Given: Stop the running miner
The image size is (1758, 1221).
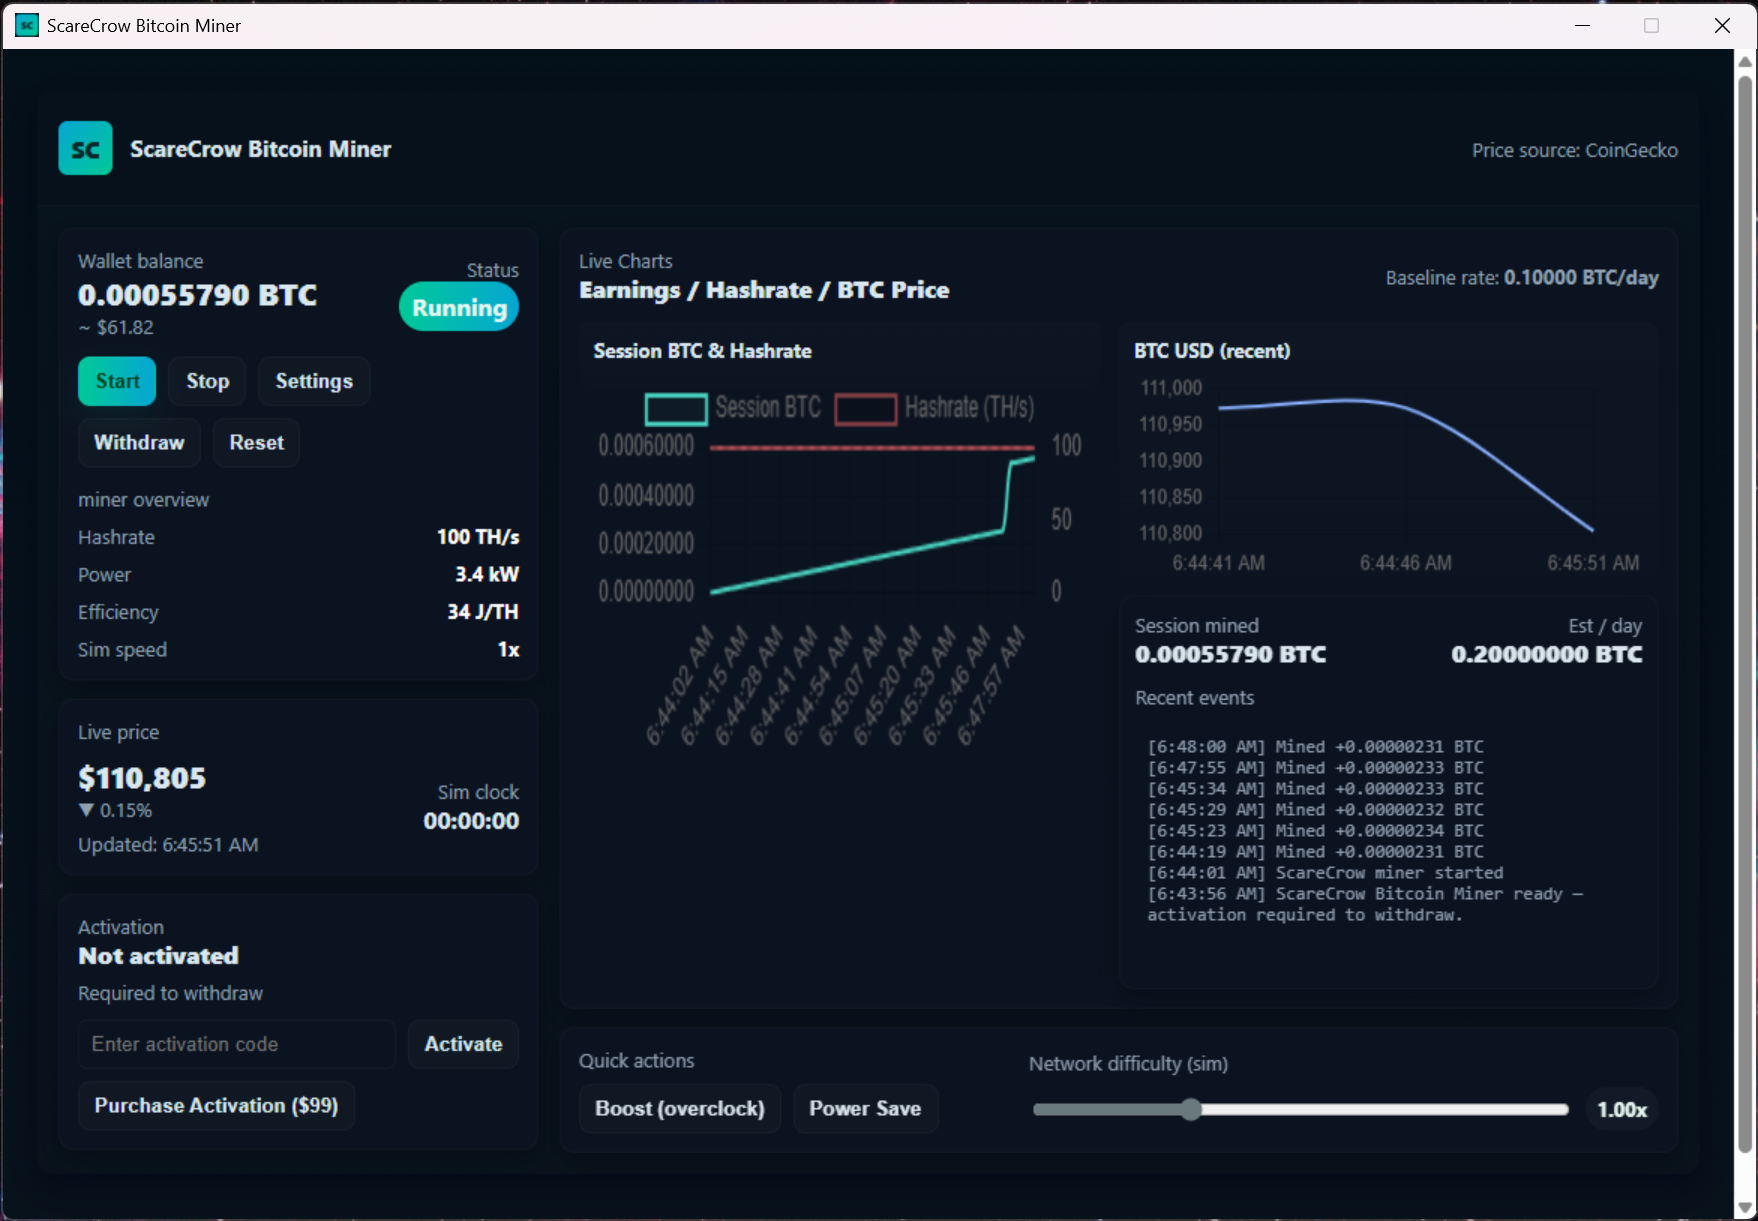Looking at the screenshot, I should [x=206, y=381].
